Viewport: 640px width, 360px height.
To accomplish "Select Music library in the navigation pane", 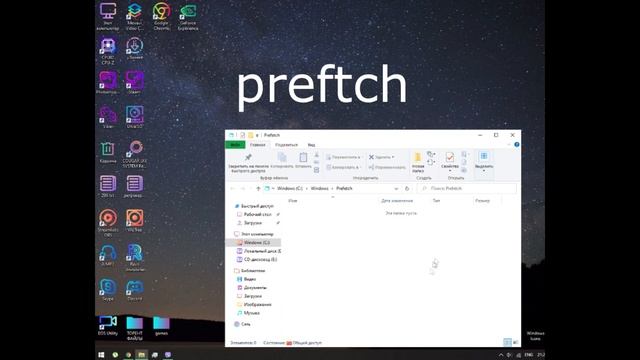I will [249, 313].
